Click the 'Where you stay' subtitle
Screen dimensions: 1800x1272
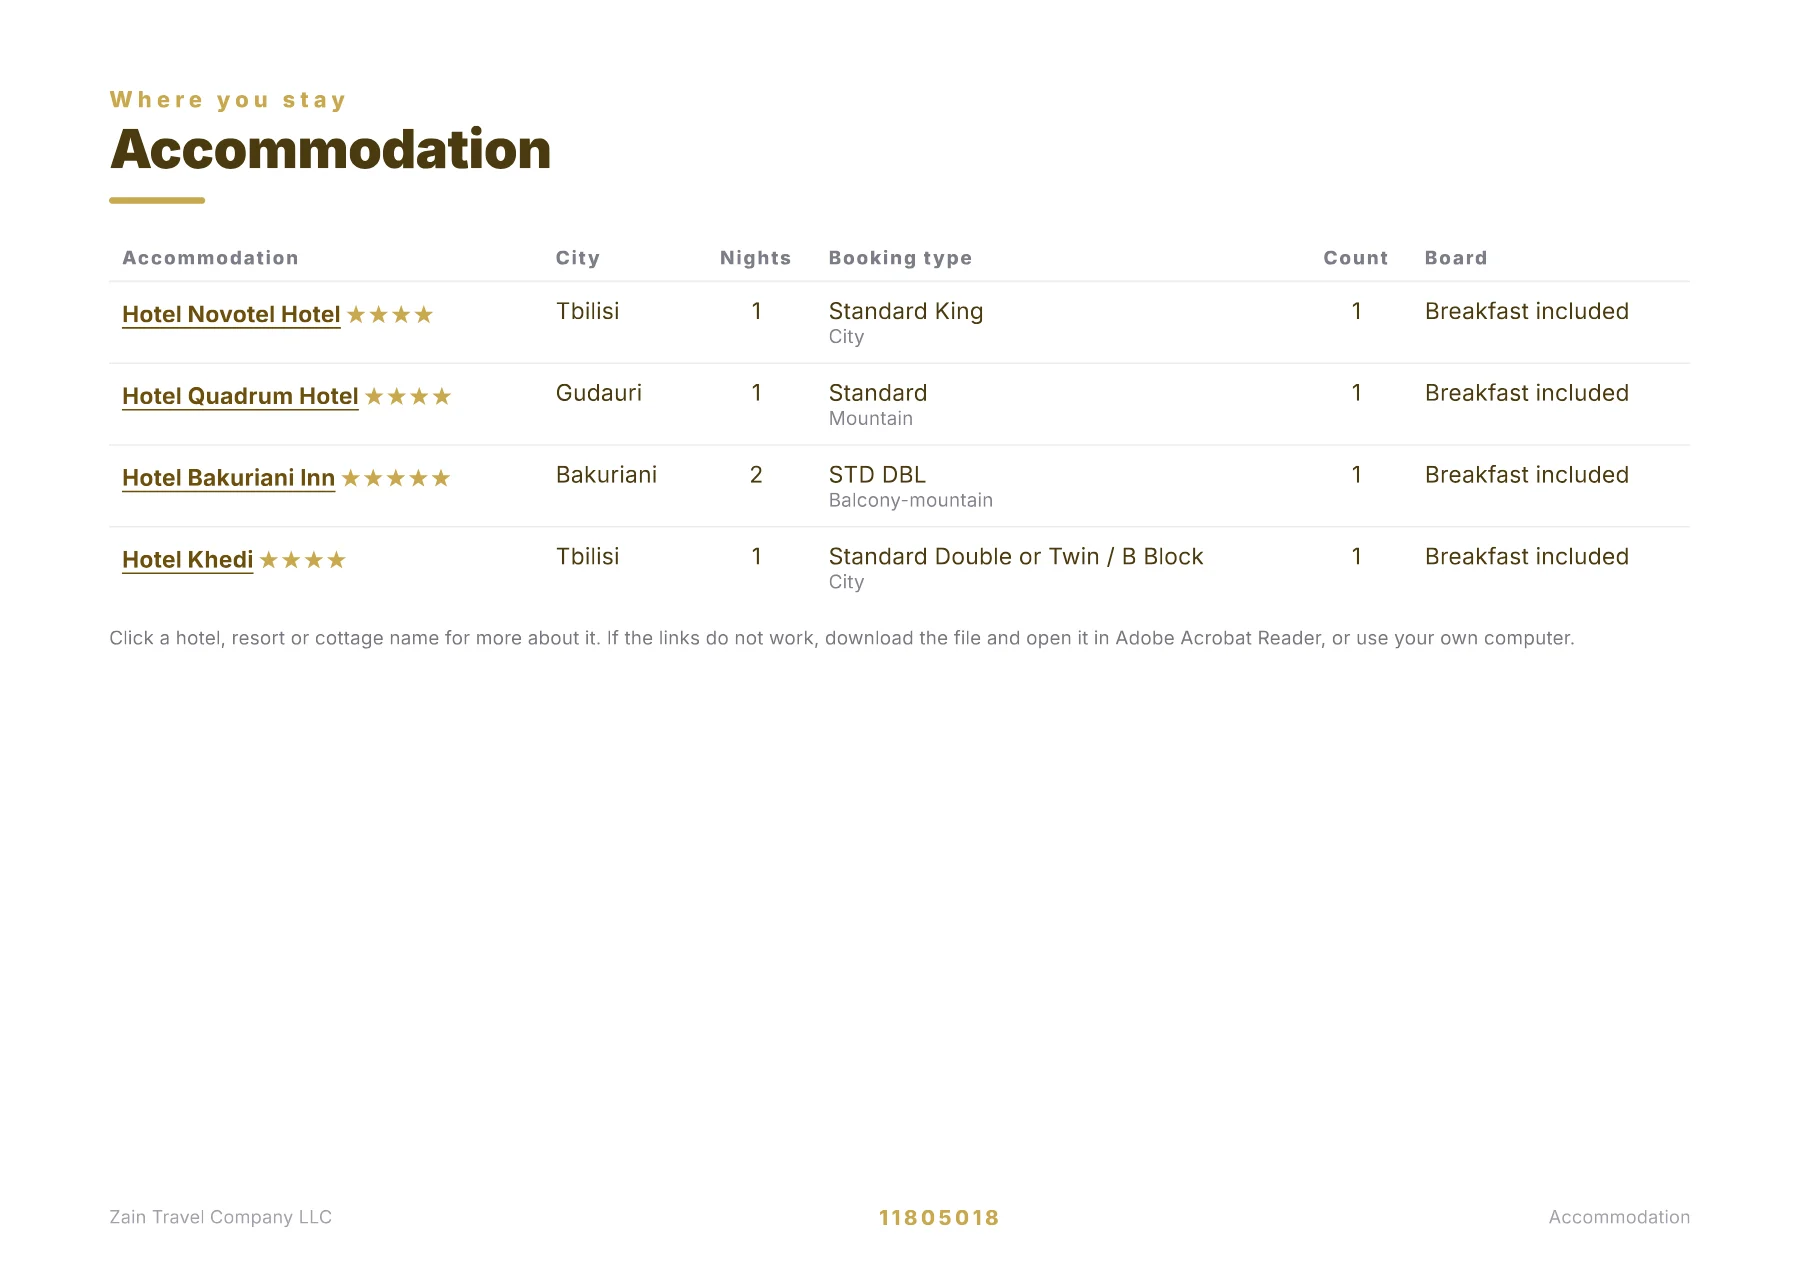coord(228,100)
